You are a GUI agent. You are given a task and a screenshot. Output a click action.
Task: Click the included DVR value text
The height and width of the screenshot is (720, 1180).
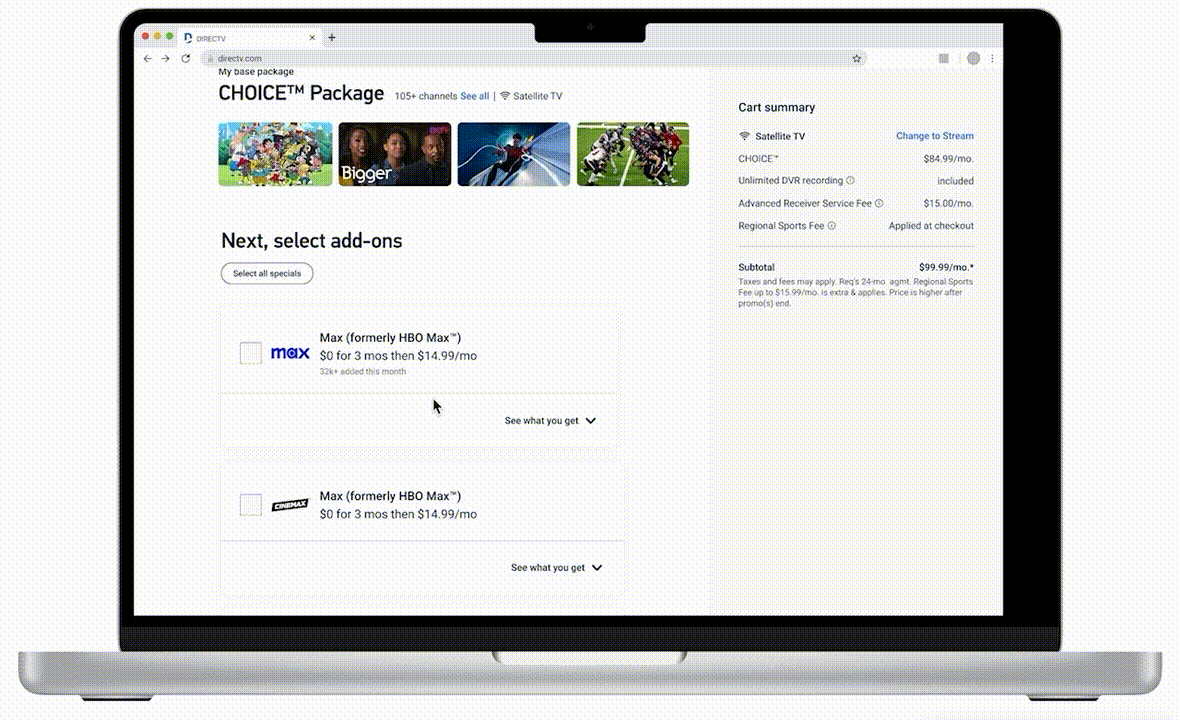[955, 181]
